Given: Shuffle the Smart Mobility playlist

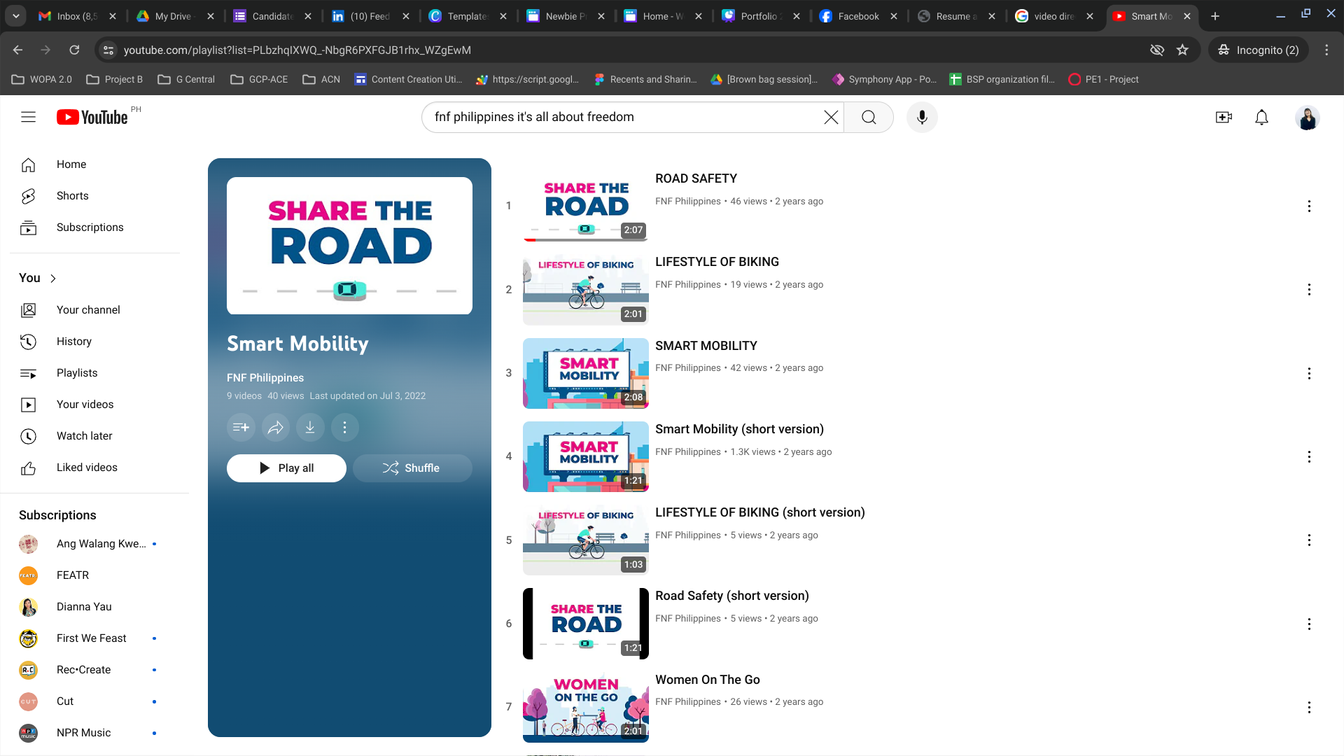Looking at the screenshot, I should point(412,468).
